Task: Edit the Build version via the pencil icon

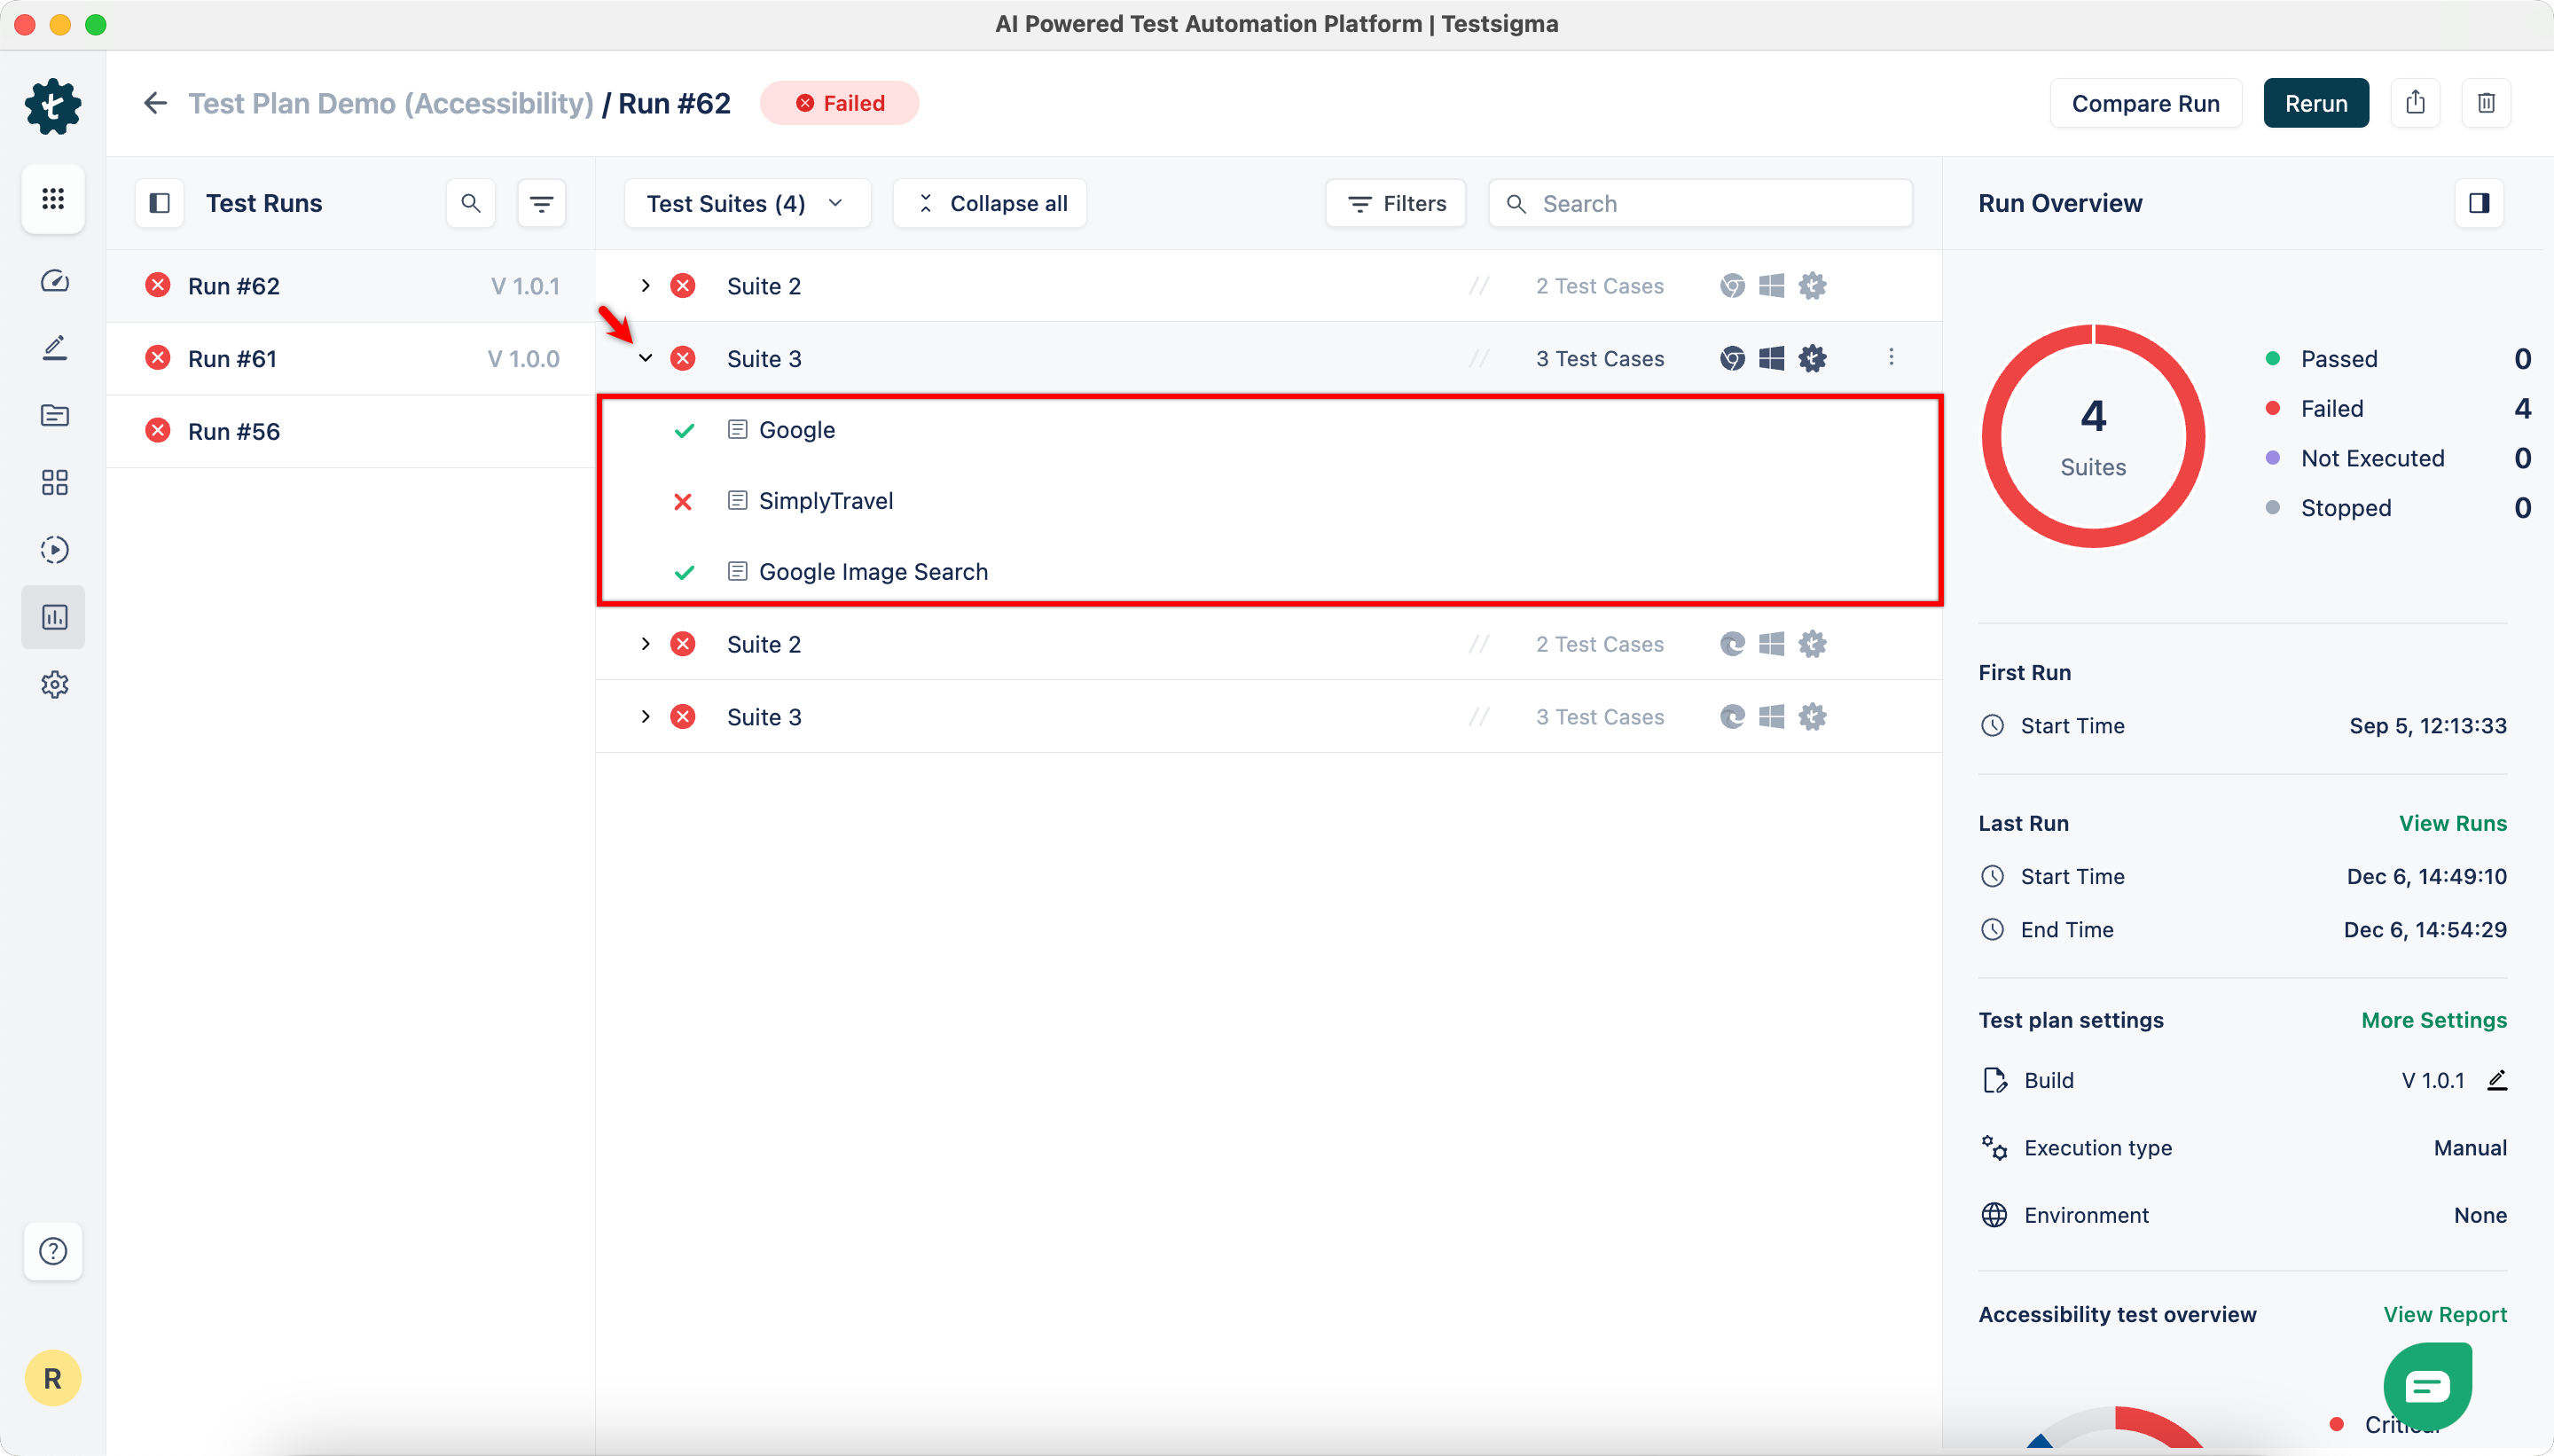Action: pyautogui.click(x=2497, y=1080)
